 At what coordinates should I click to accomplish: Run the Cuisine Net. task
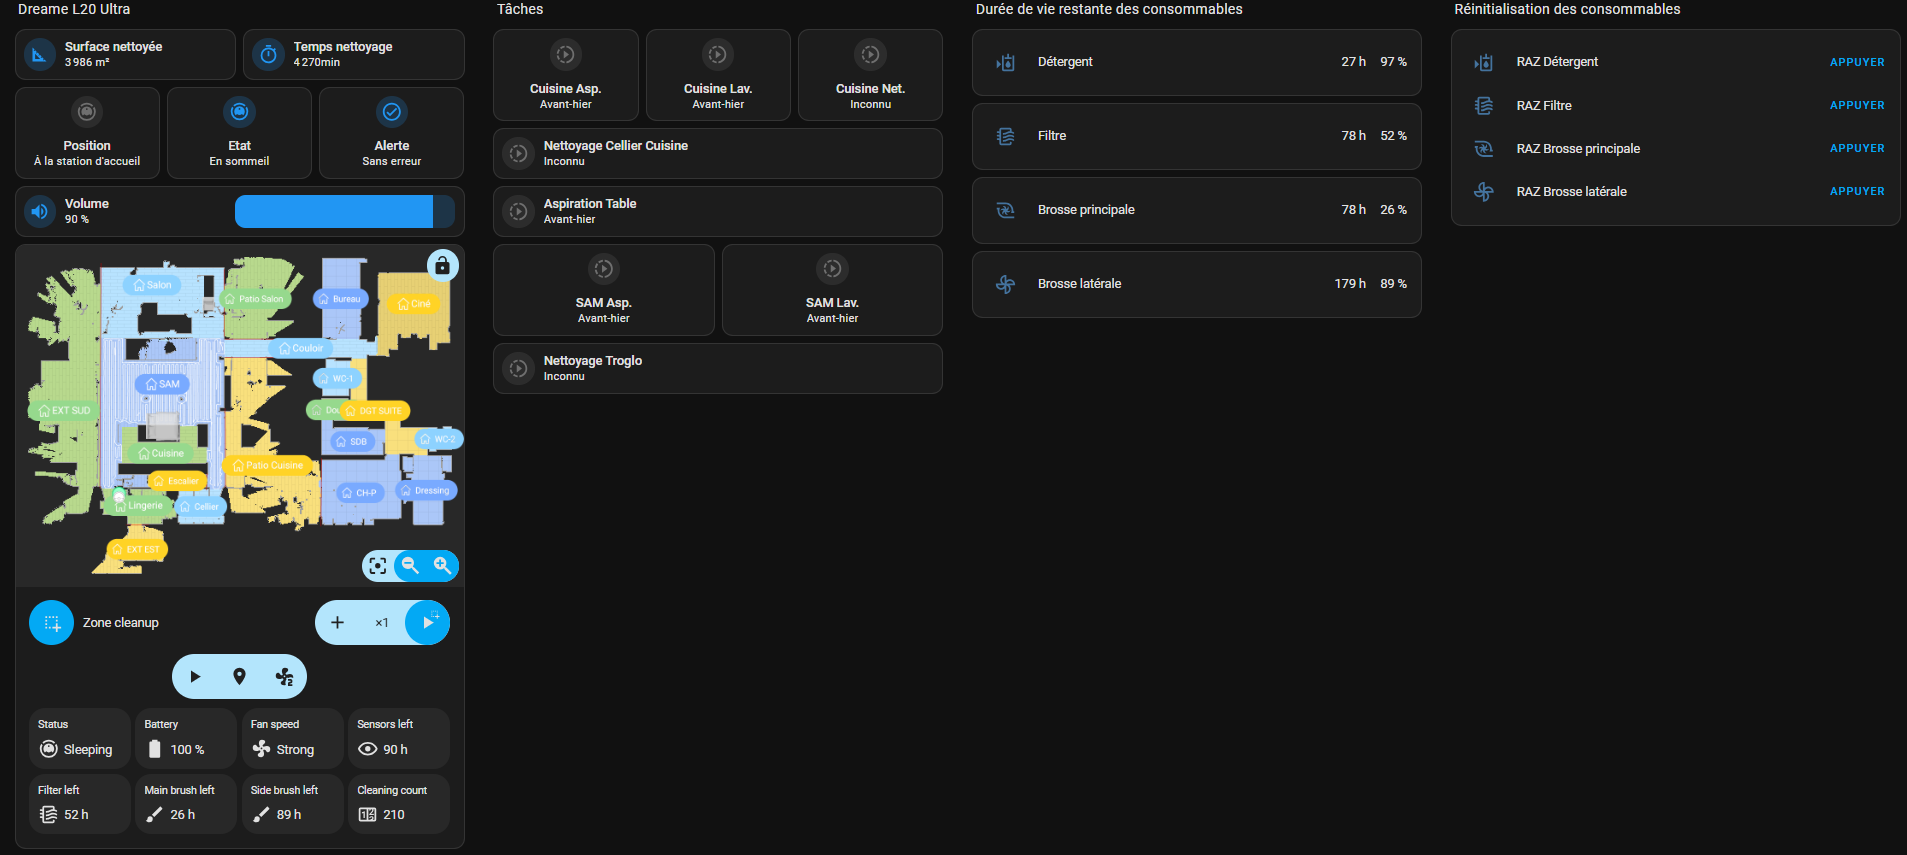(x=870, y=75)
